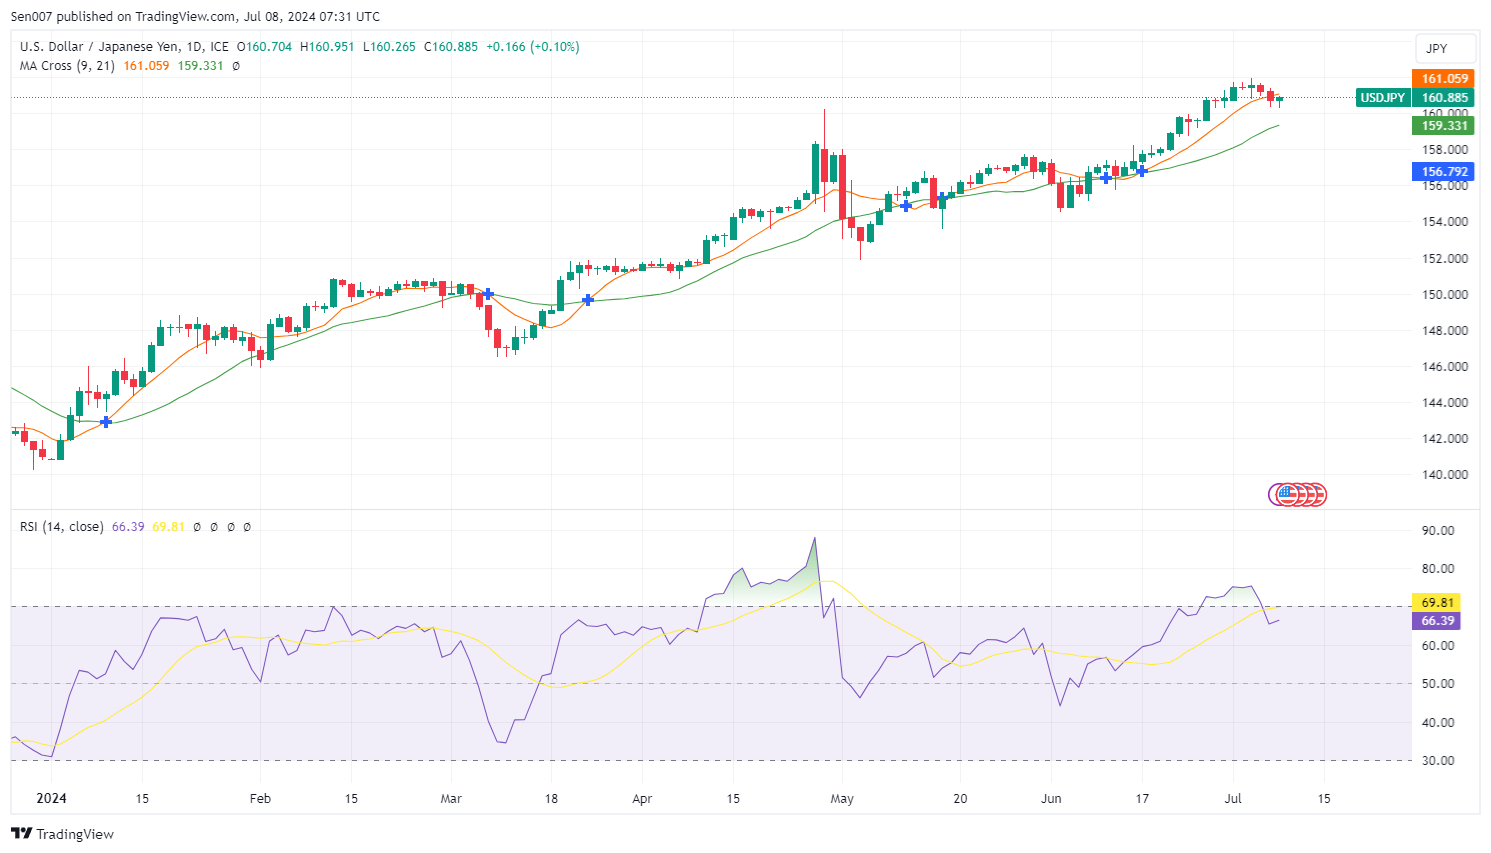1491x853 pixels.
Task: Select MA cross marker in late March near 149.7
Action: pos(588,300)
